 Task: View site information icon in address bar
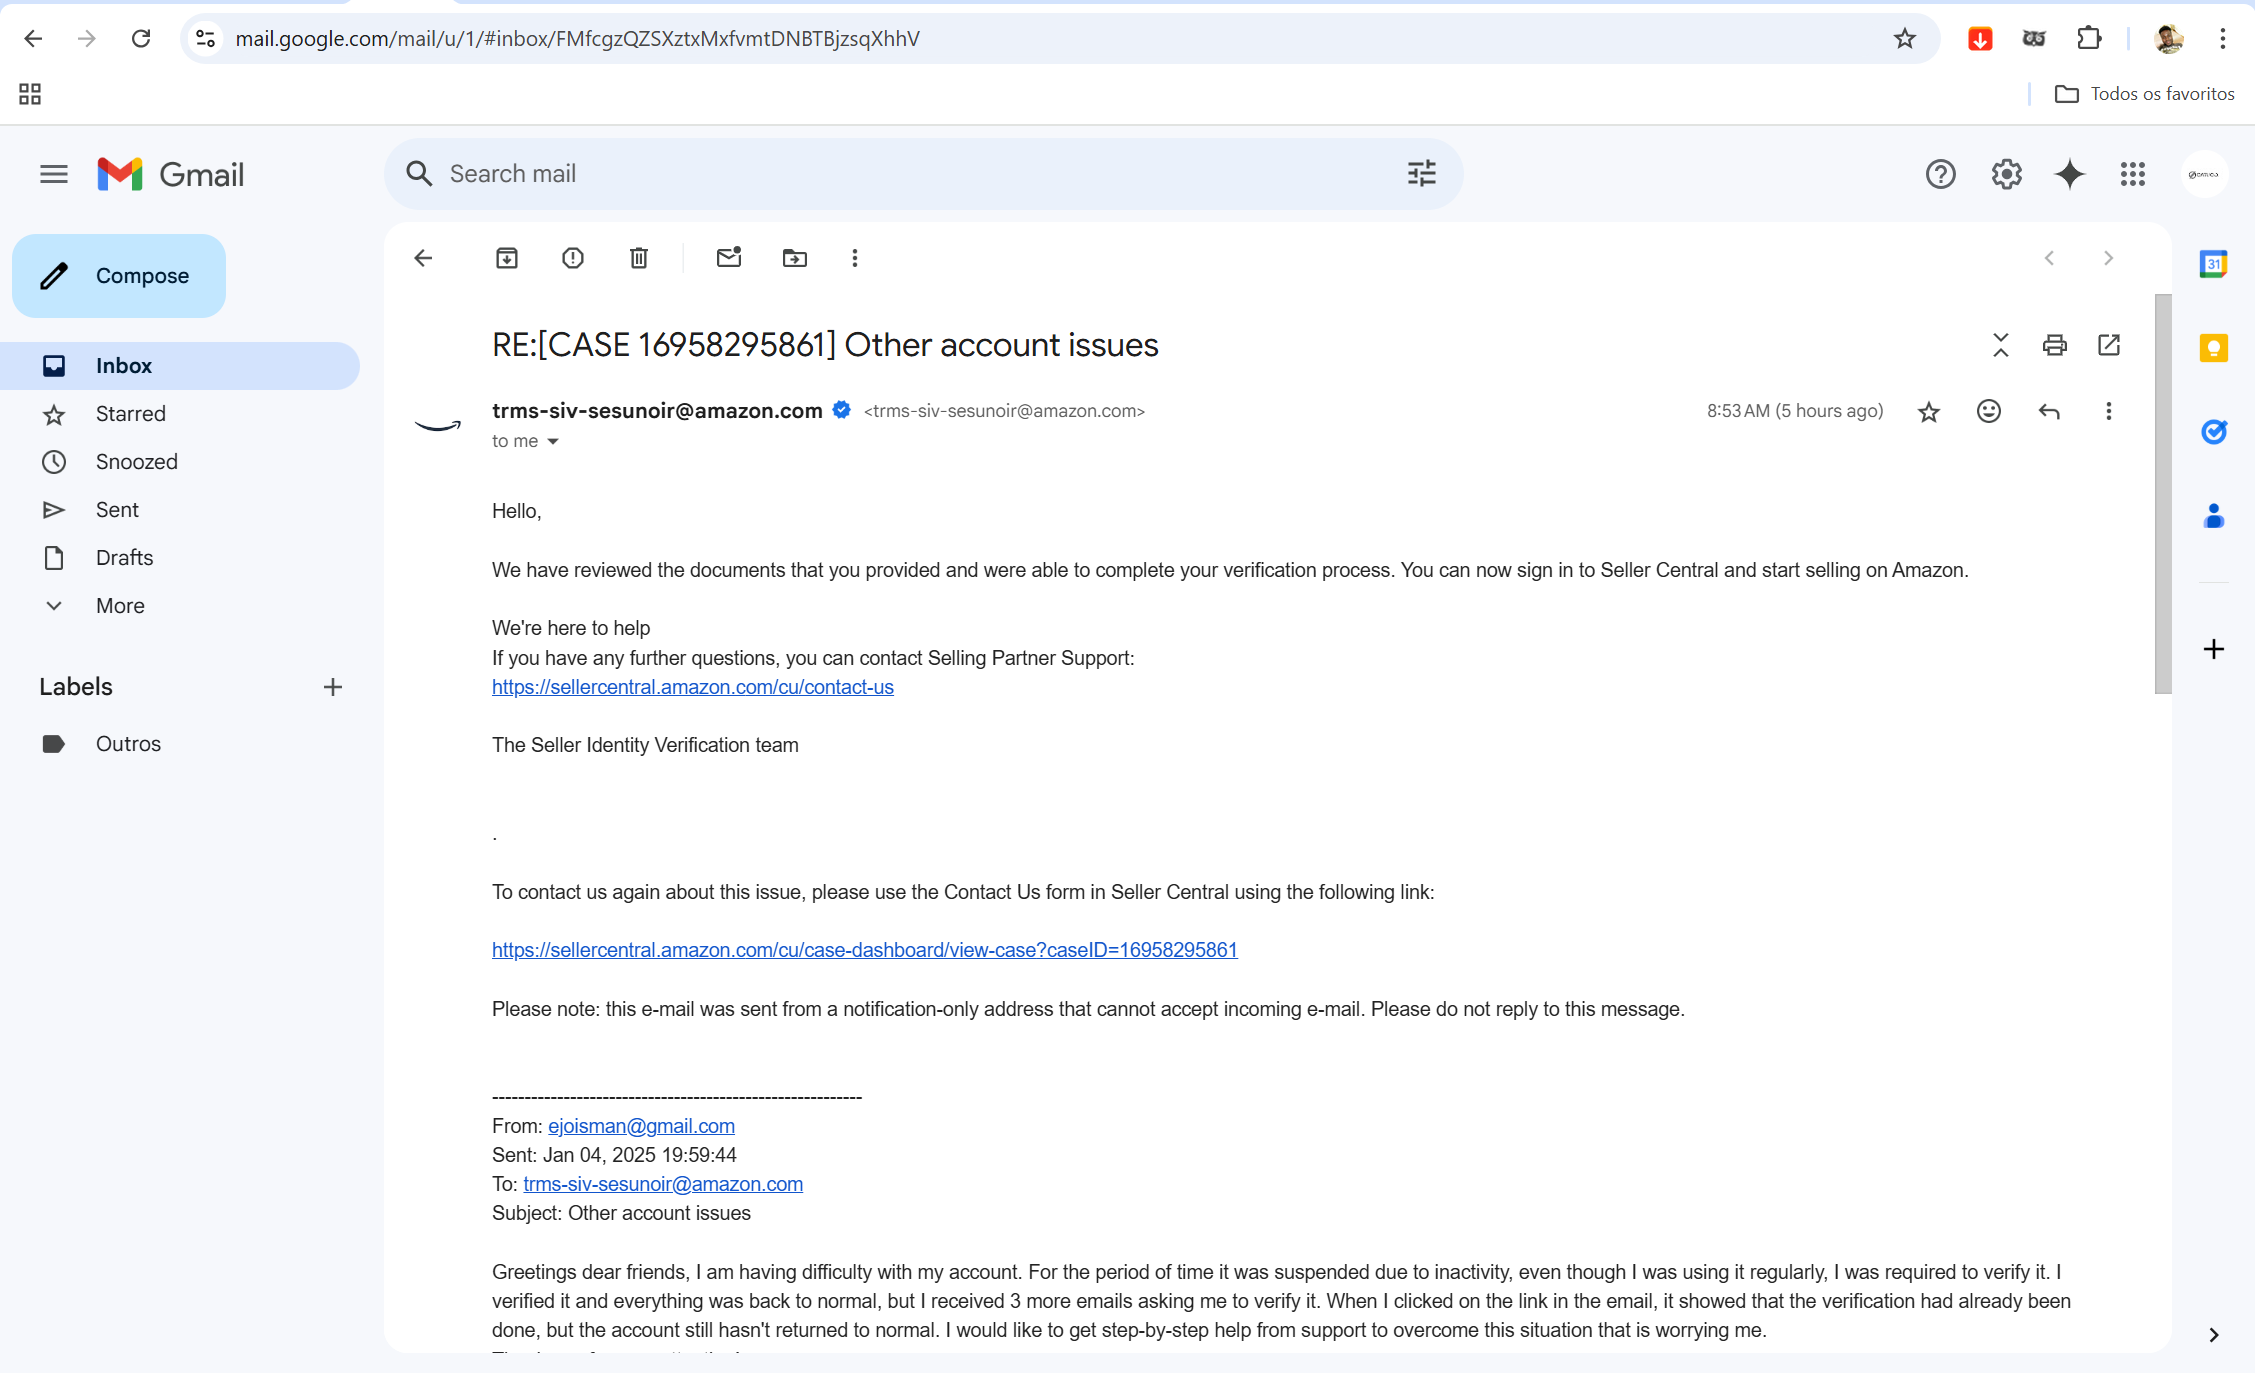pos(205,38)
